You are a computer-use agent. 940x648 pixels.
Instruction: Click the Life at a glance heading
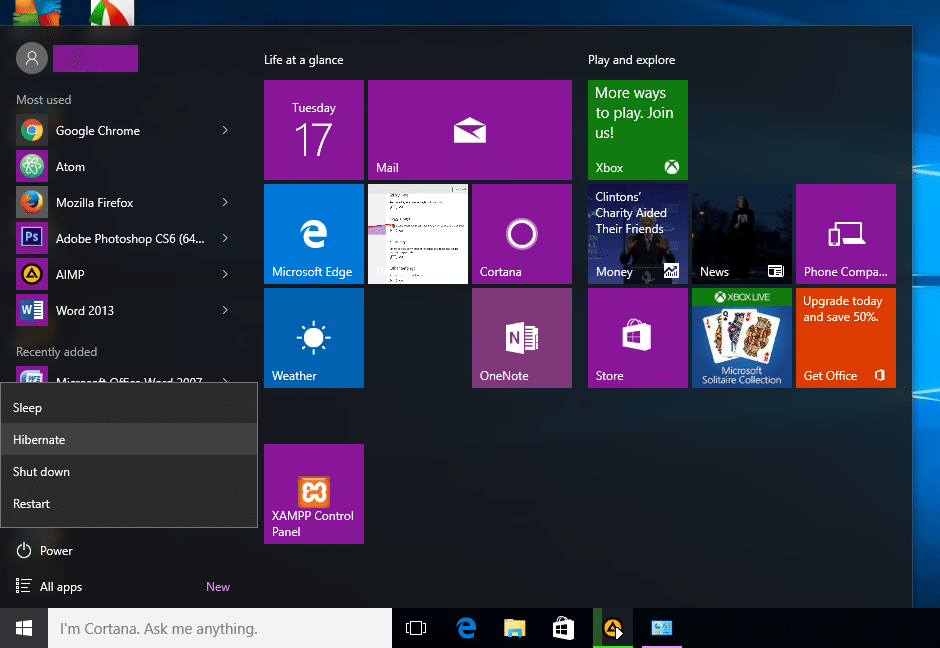[303, 60]
